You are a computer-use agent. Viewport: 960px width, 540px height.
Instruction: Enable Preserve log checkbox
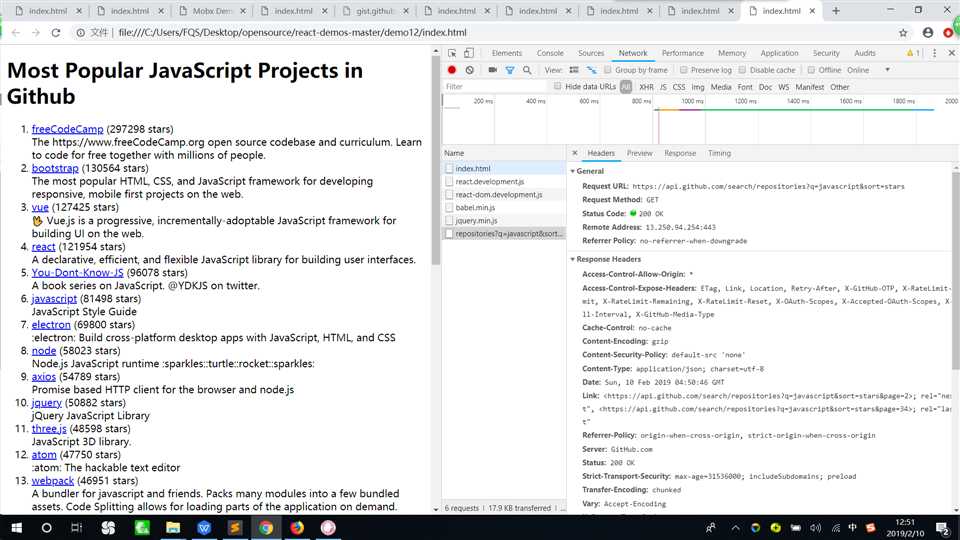tap(683, 70)
